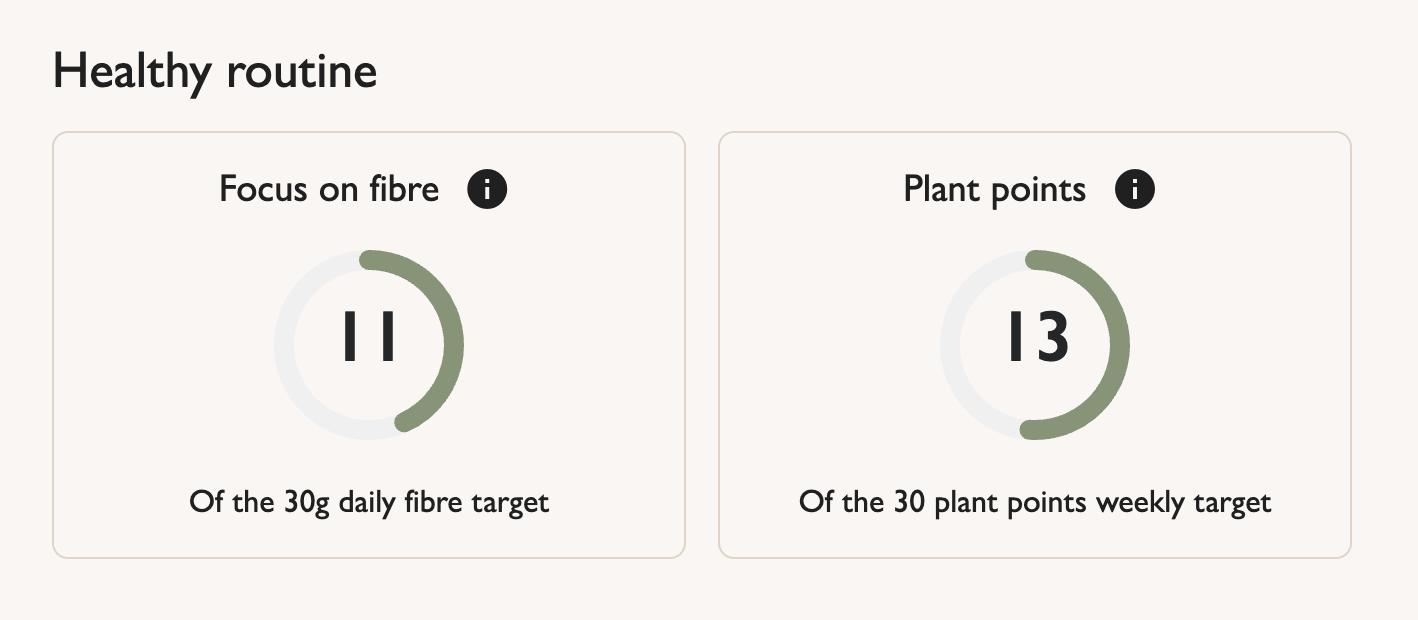Click the word 'Healthy' in the section heading
This screenshot has height=620, width=1418.
(129, 72)
